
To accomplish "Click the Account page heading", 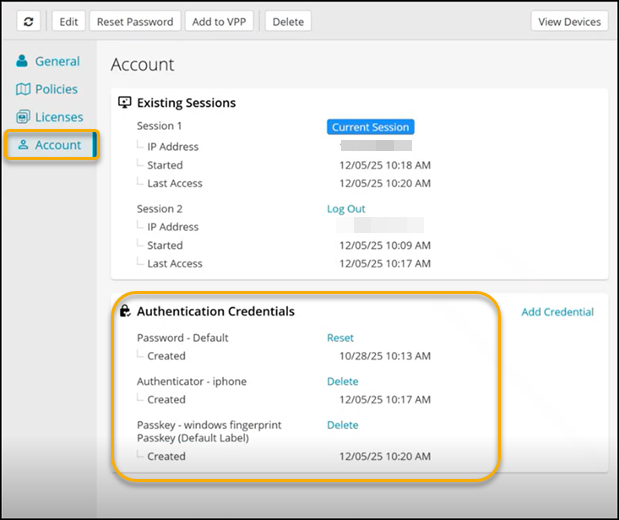I will 142,65.
